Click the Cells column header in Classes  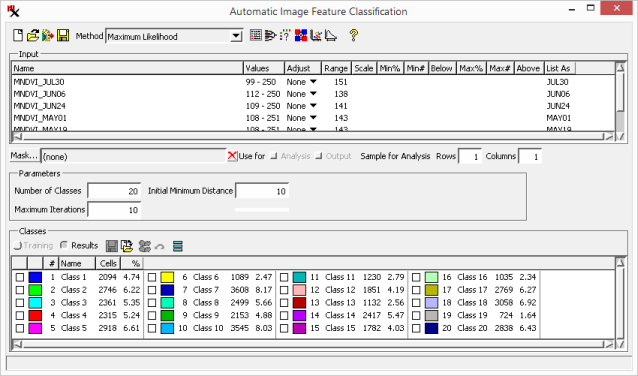pyautogui.click(x=108, y=264)
